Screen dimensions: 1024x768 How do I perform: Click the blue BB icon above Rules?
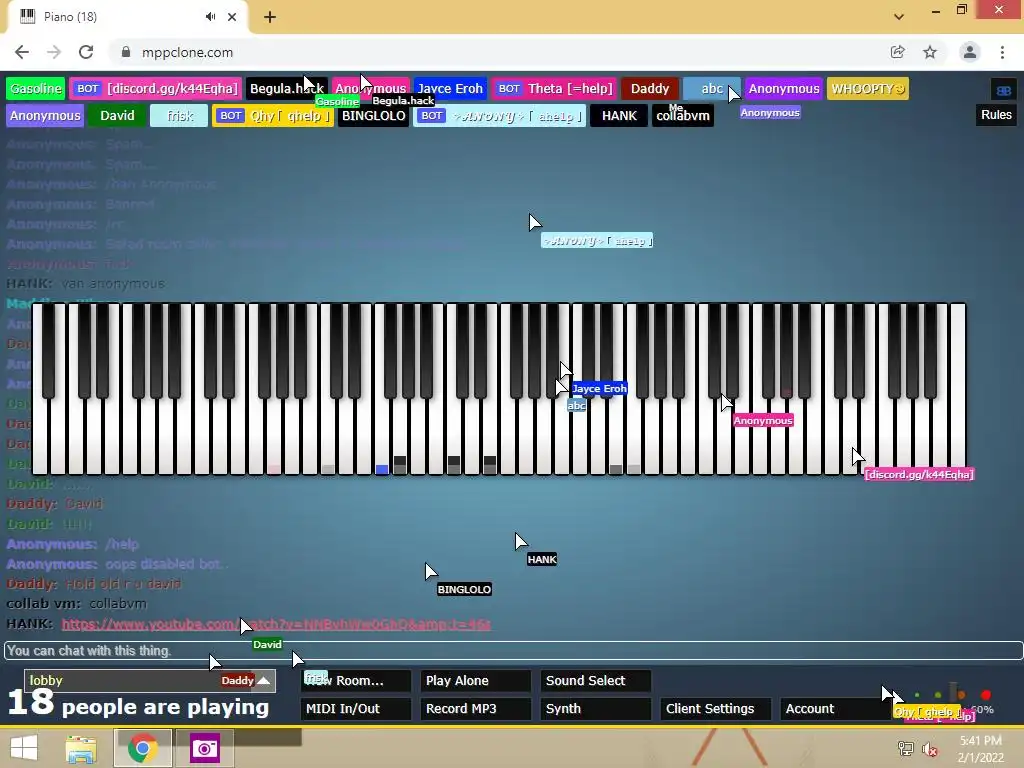point(1004,90)
